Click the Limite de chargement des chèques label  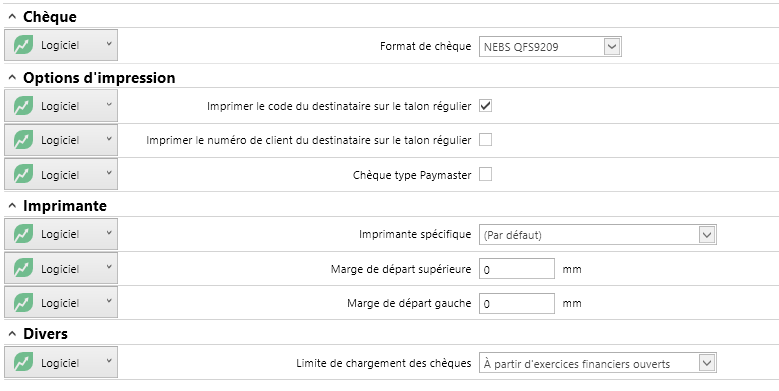384,363
